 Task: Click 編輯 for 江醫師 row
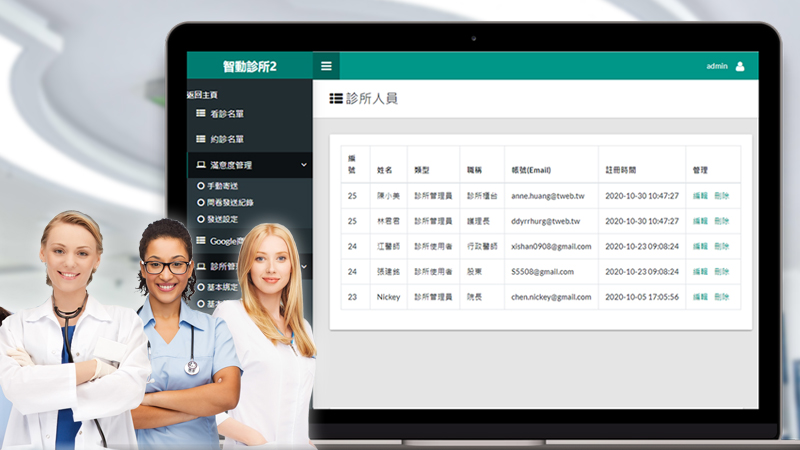coord(700,246)
